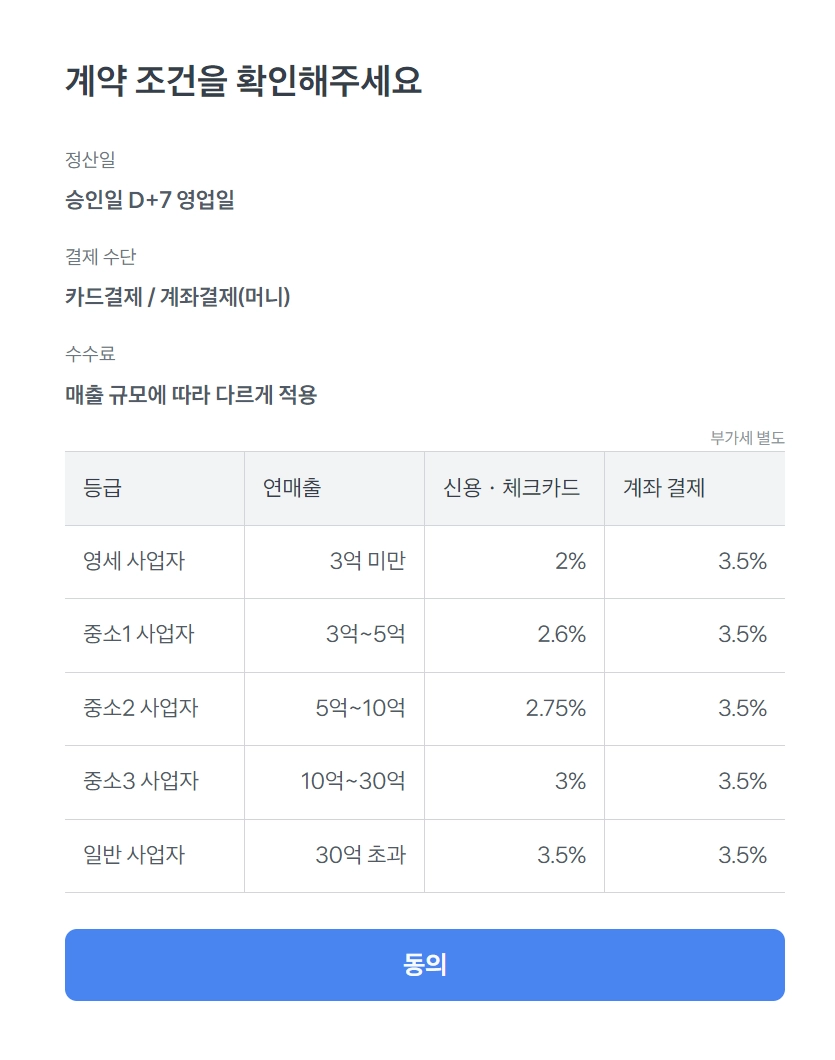Click the 2.75% card fee cell

[555, 708]
